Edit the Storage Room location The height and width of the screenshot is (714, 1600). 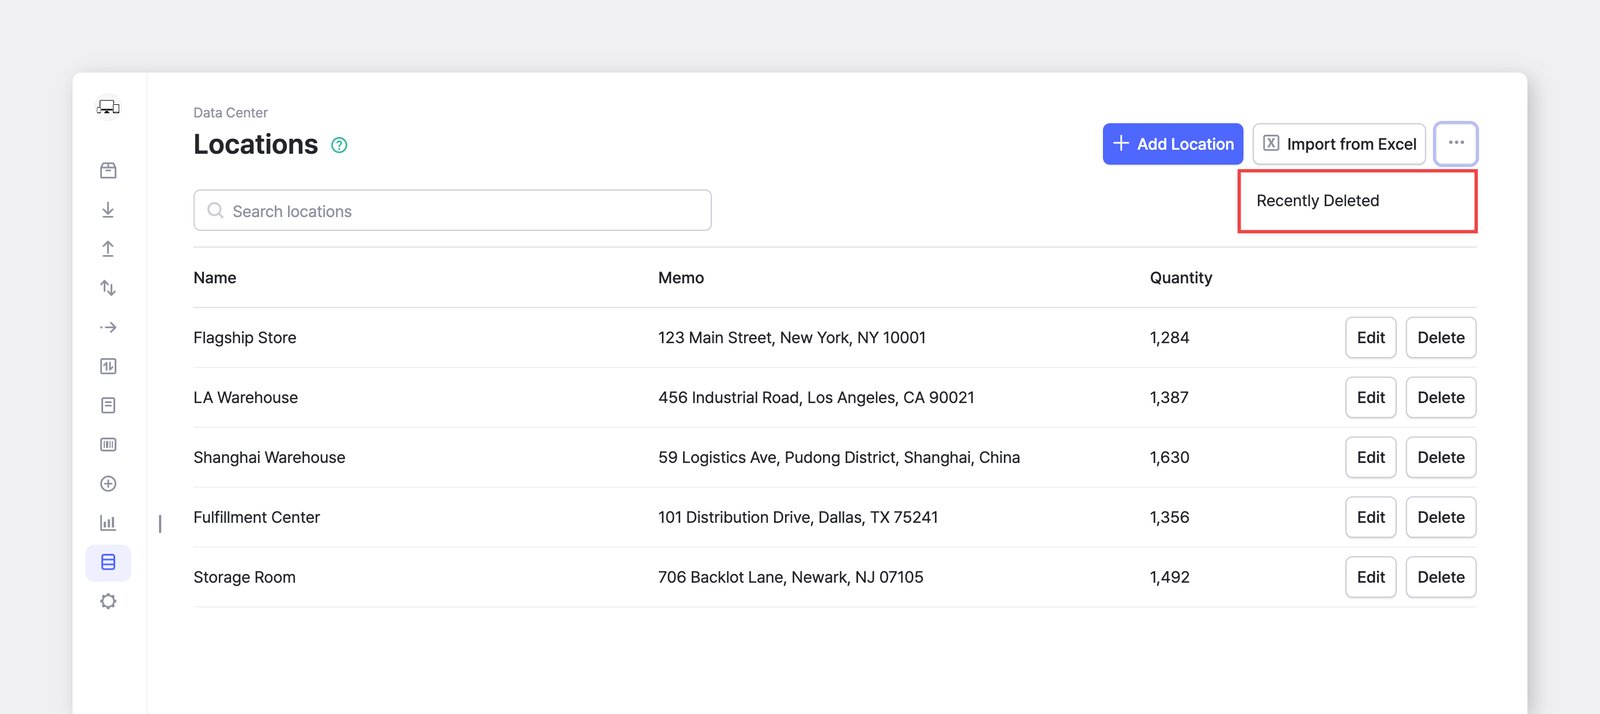1371,577
